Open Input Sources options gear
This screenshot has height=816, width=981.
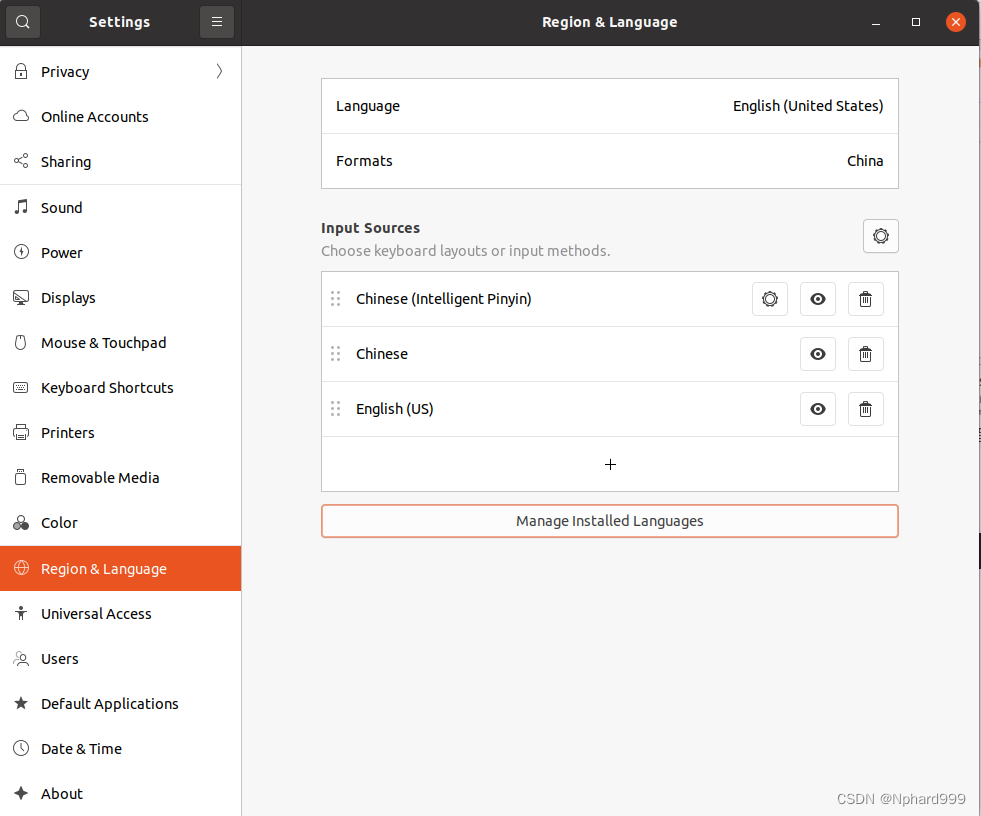tap(880, 236)
